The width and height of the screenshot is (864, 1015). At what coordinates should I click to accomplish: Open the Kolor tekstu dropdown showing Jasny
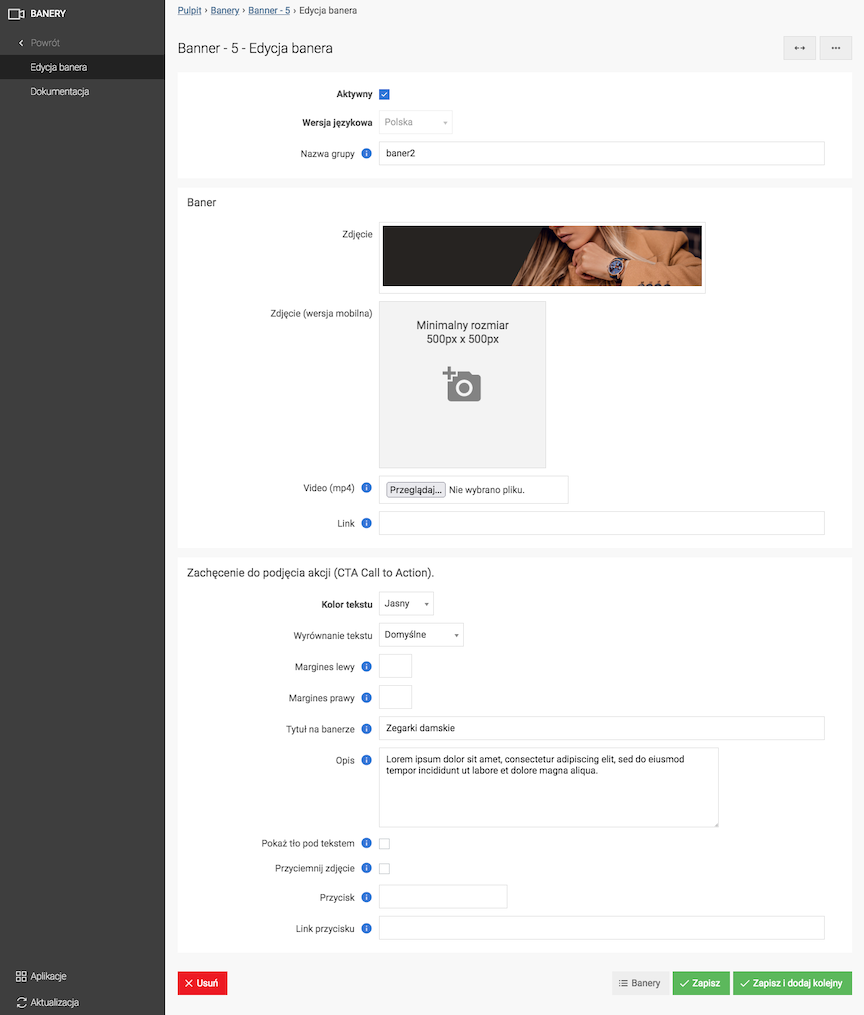click(x=406, y=603)
